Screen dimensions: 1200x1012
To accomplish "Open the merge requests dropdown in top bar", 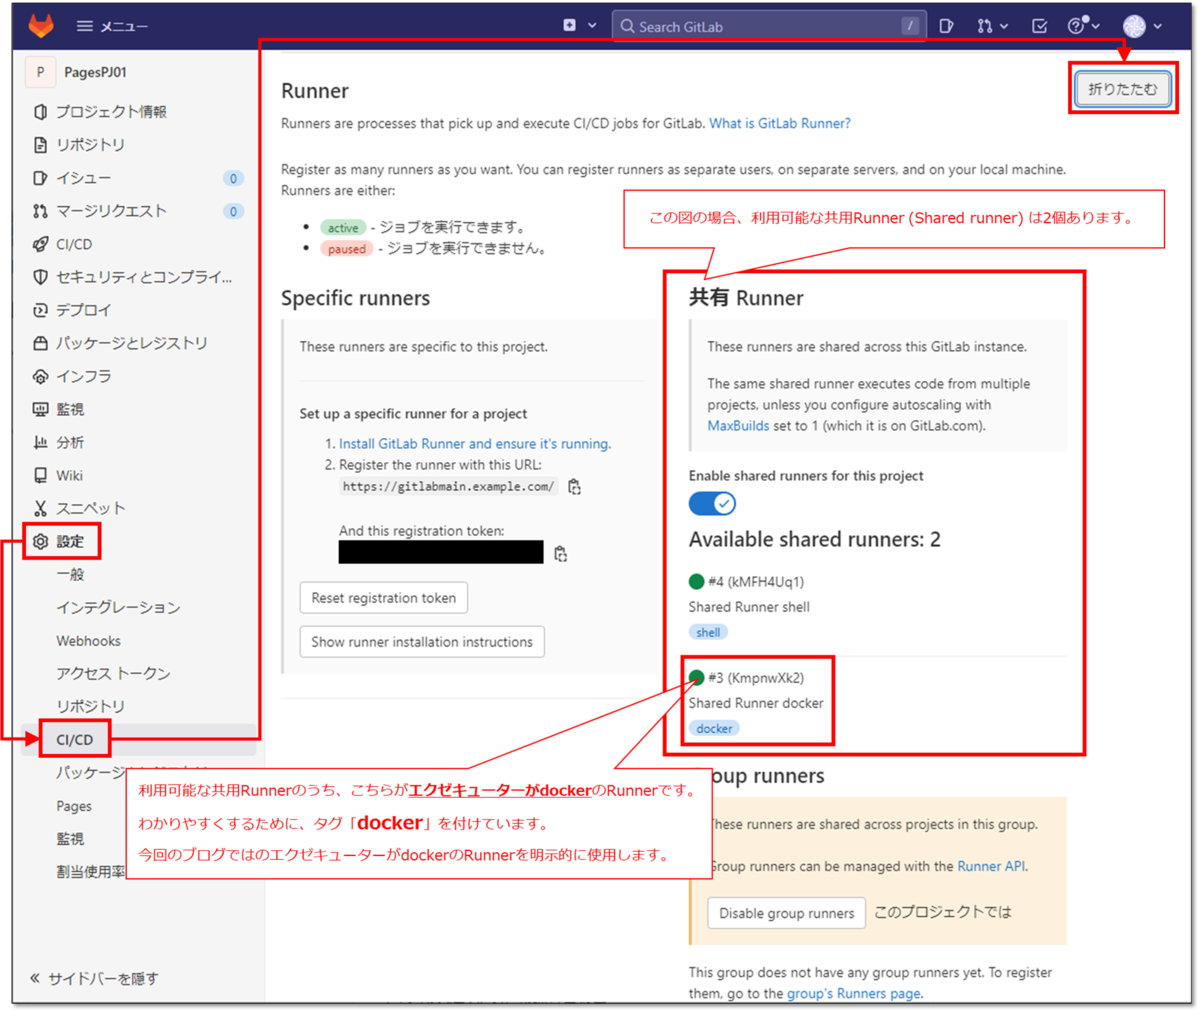I will tap(993, 26).
